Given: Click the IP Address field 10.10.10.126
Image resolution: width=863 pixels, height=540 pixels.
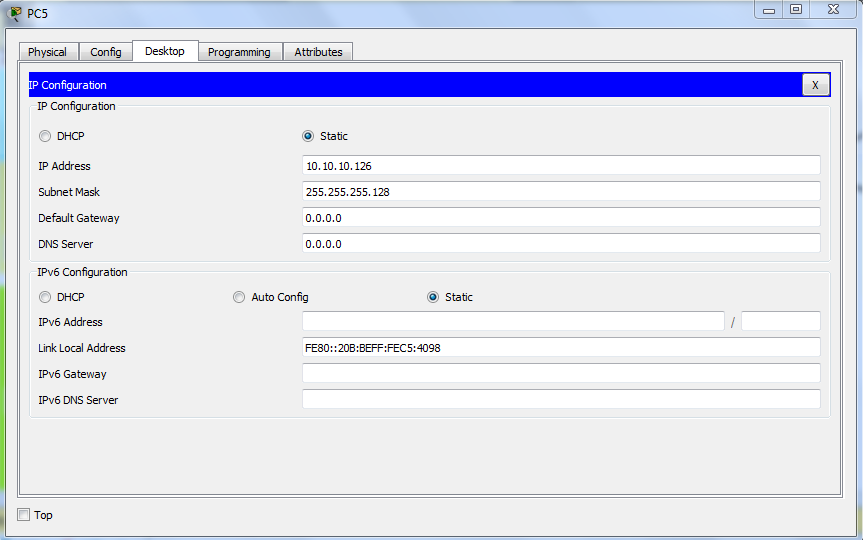Looking at the screenshot, I should [561, 166].
